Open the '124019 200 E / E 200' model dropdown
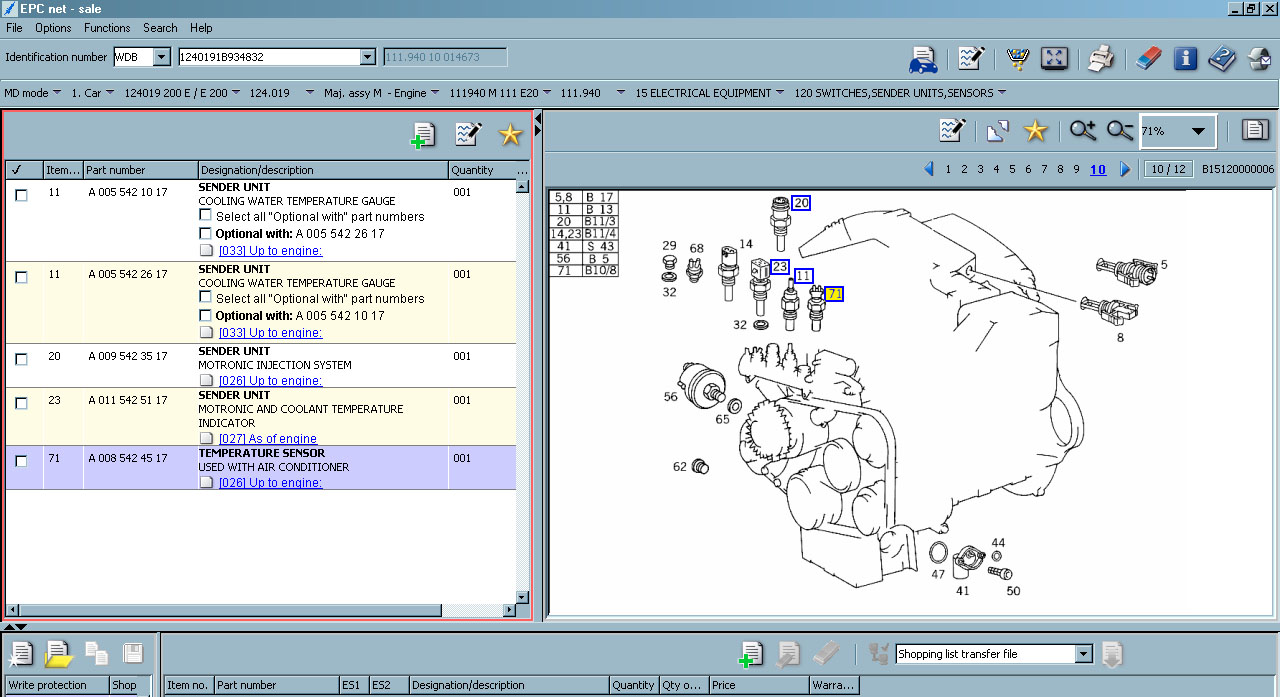The width and height of the screenshot is (1280, 697). click(237, 93)
